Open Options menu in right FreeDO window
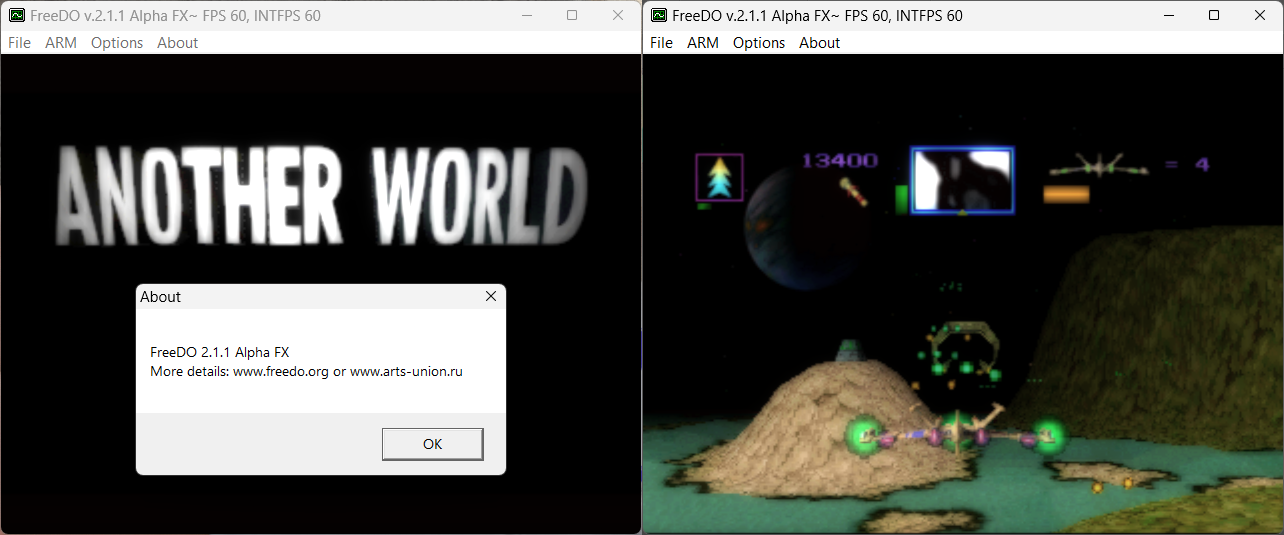Image resolution: width=1284 pixels, height=535 pixels. tap(759, 43)
